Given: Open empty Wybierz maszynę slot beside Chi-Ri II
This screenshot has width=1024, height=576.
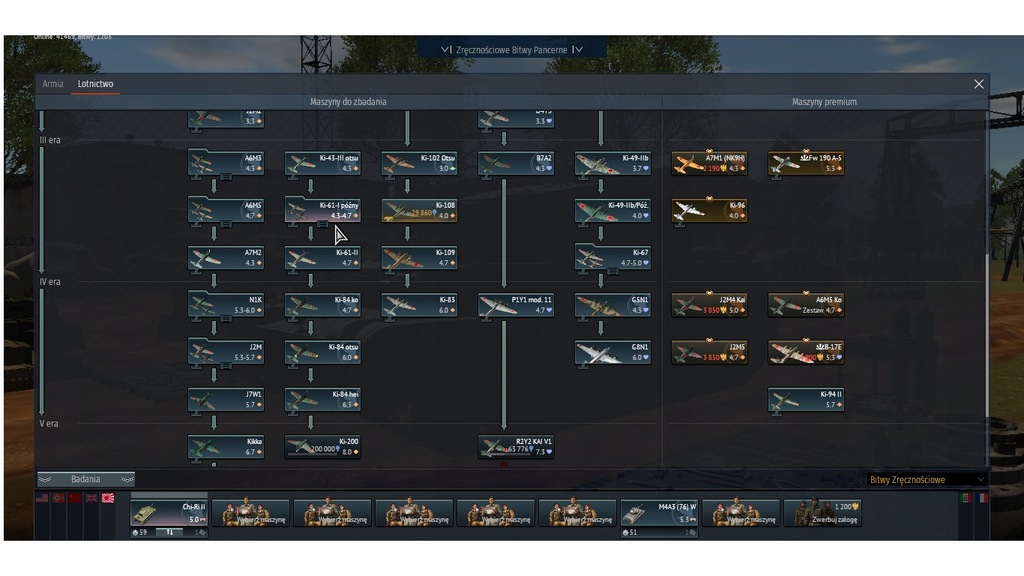Looking at the screenshot, I should coord(251,513).
